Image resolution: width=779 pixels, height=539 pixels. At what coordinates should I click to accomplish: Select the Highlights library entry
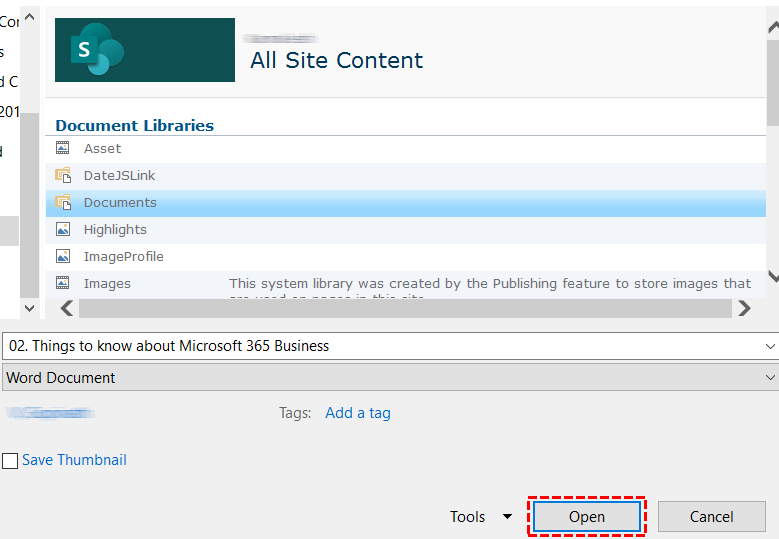(x=115, y=229)
